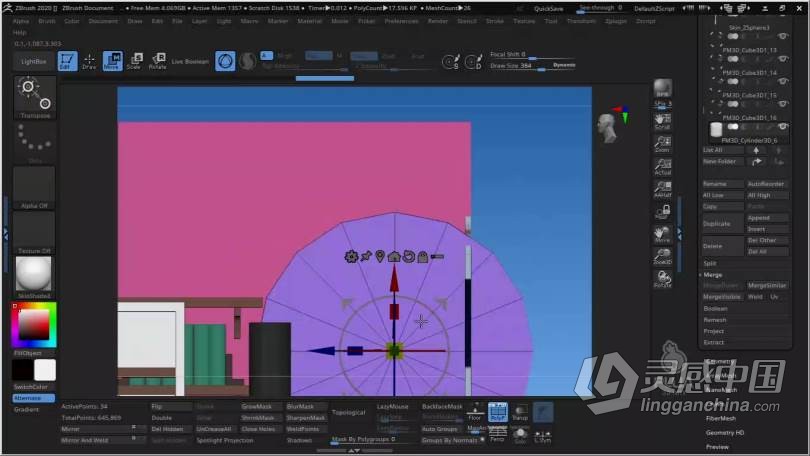The height and width of the screenshot is (456, 810).
Task: Click the gizmo sticky pin icon
Action: 366,256
